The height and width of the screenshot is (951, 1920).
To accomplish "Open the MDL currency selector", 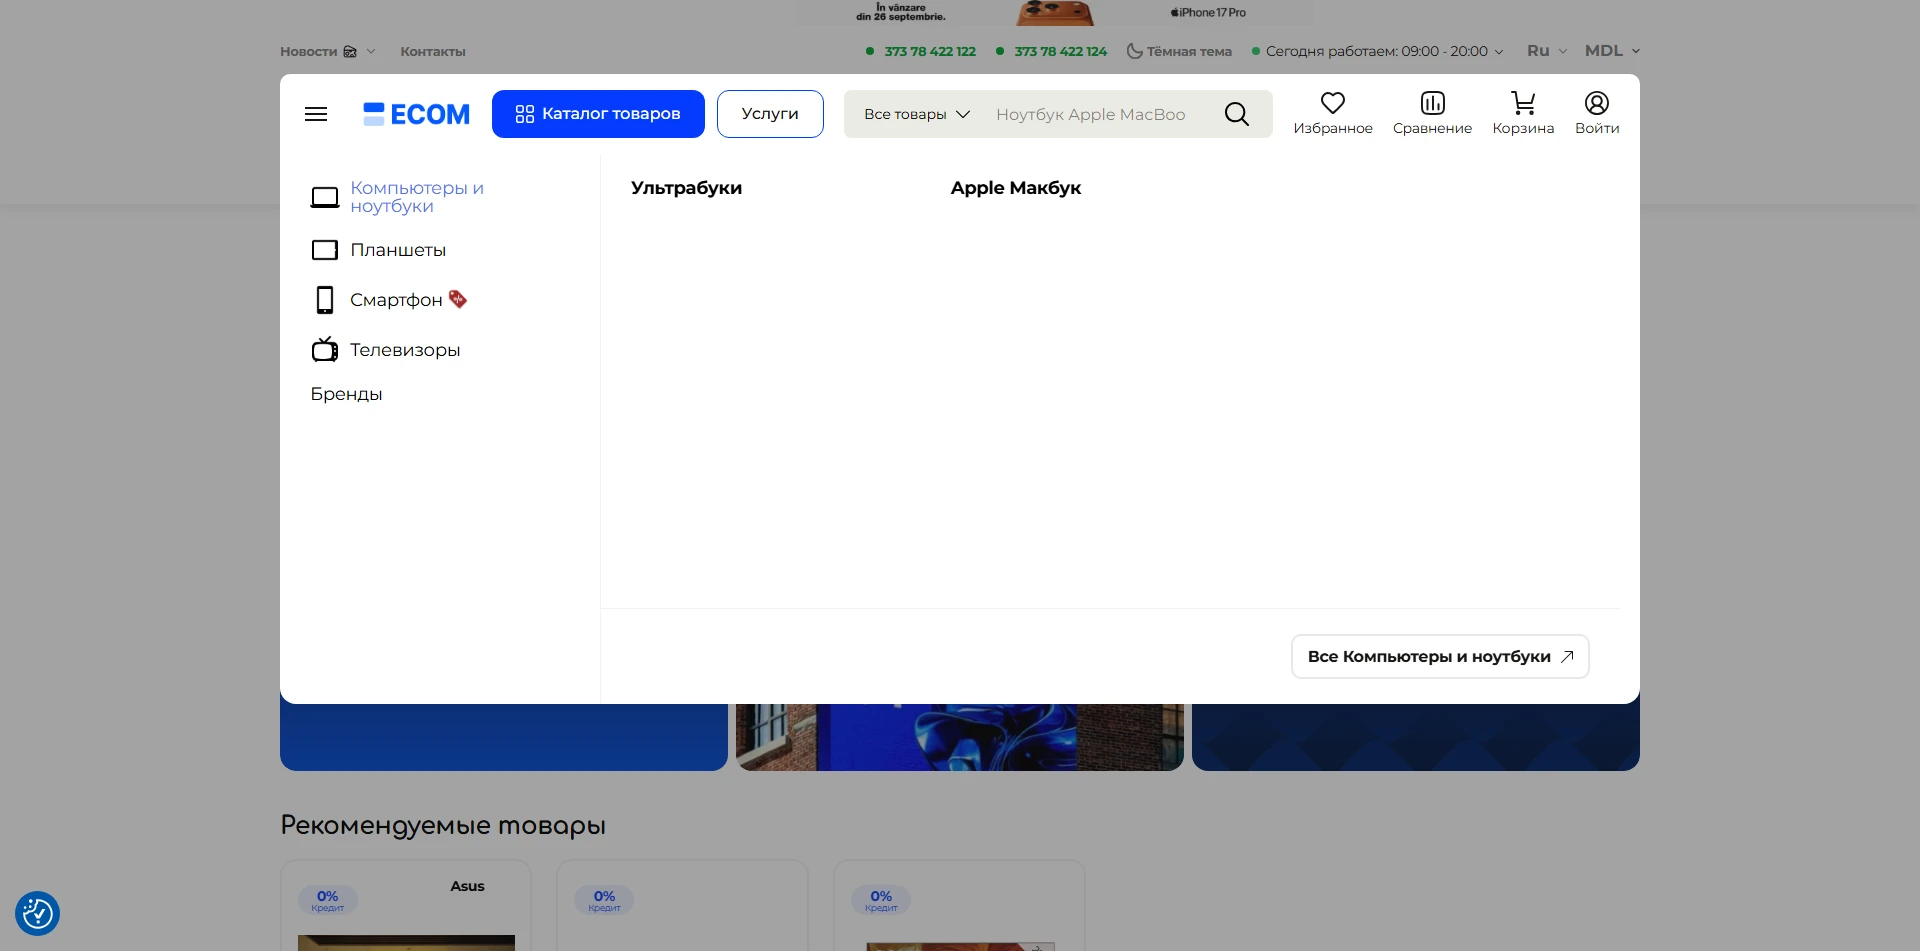I will coord(1612,51).
